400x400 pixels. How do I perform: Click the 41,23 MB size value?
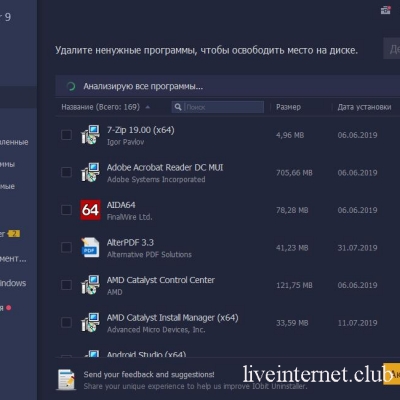[292, 248]
